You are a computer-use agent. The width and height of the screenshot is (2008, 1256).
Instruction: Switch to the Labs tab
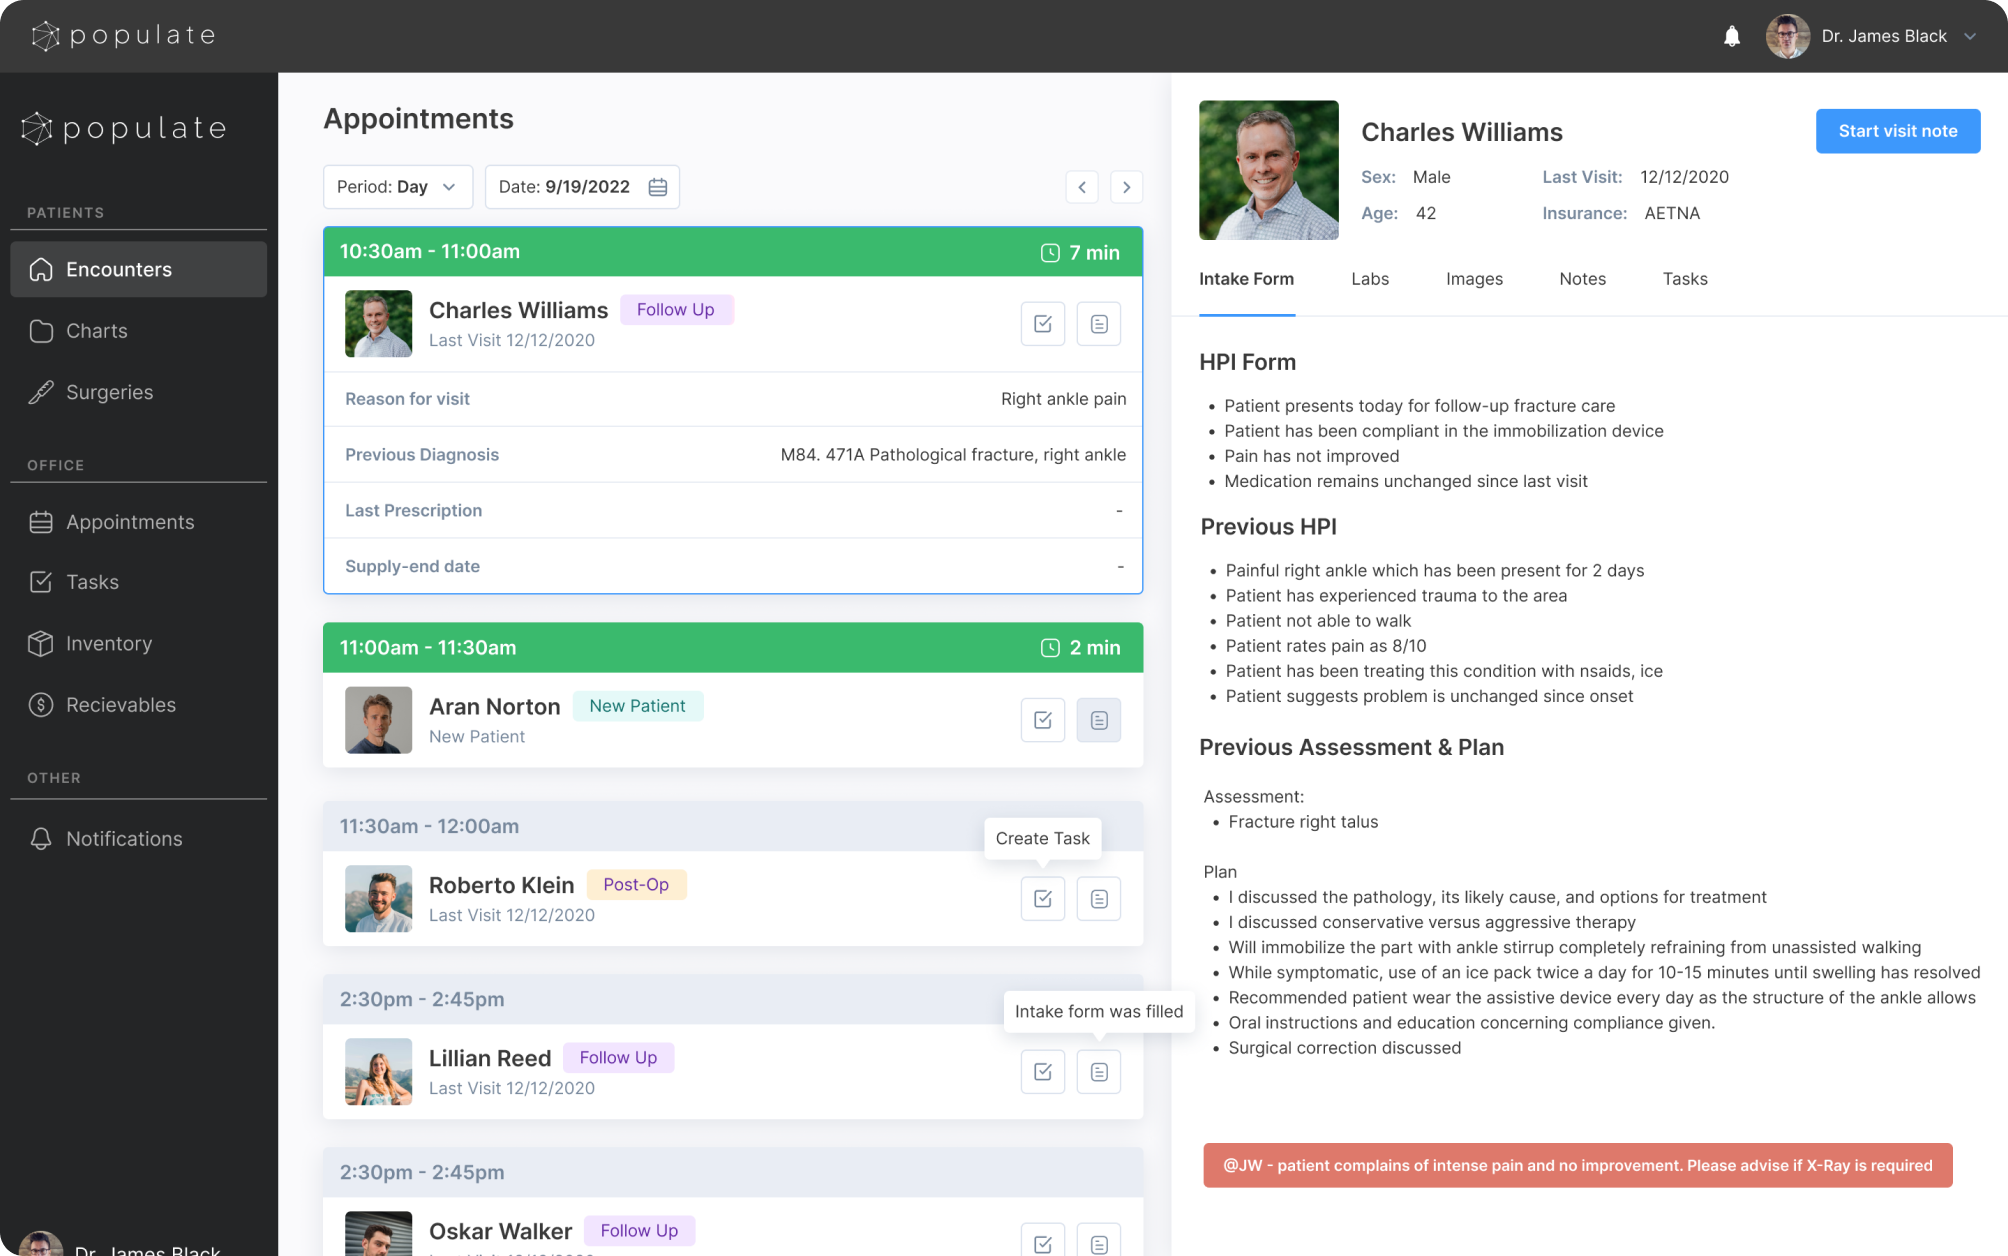tap(1369, 279)
